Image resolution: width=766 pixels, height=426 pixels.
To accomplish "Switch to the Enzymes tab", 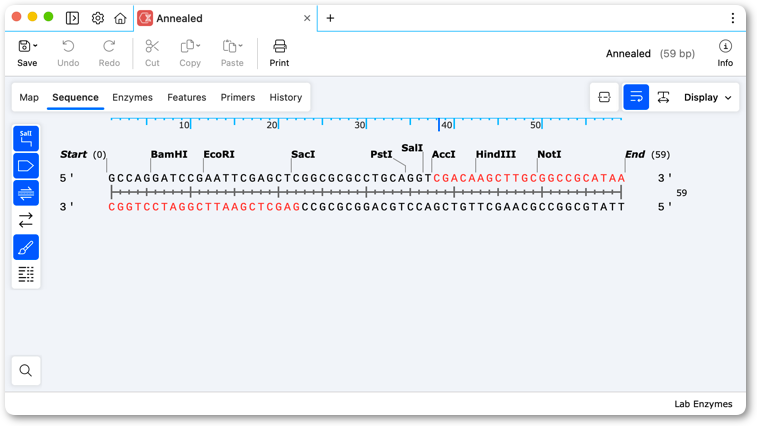I will click(x=132, y=97).
